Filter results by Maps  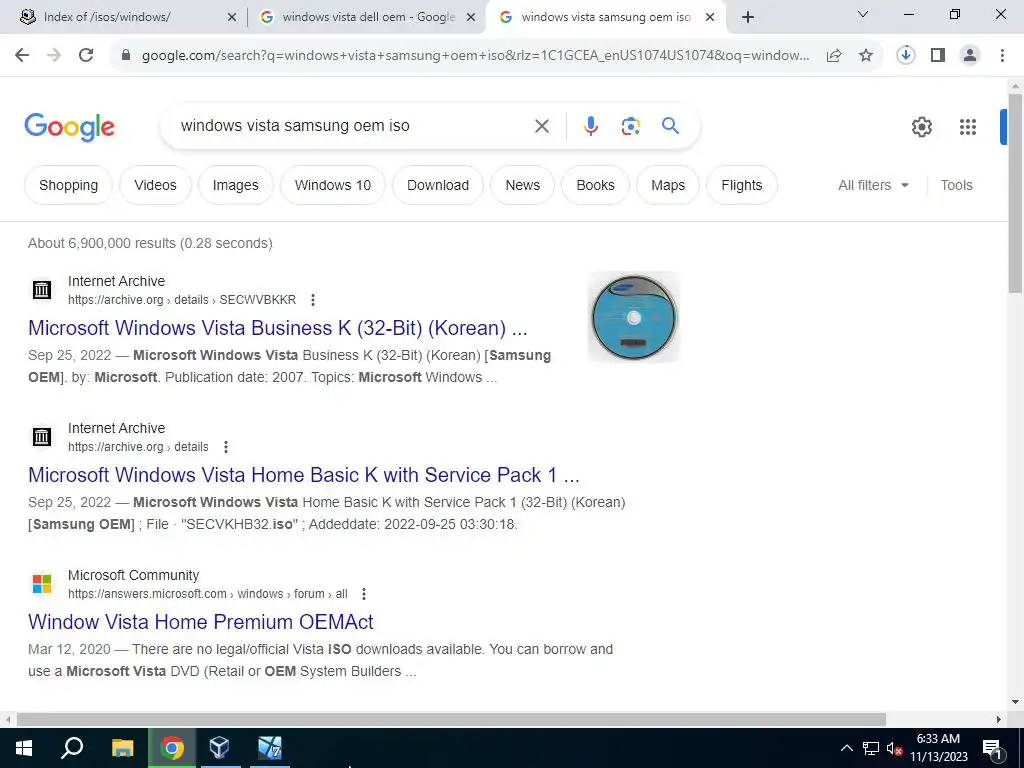click(x=668, y=185)
